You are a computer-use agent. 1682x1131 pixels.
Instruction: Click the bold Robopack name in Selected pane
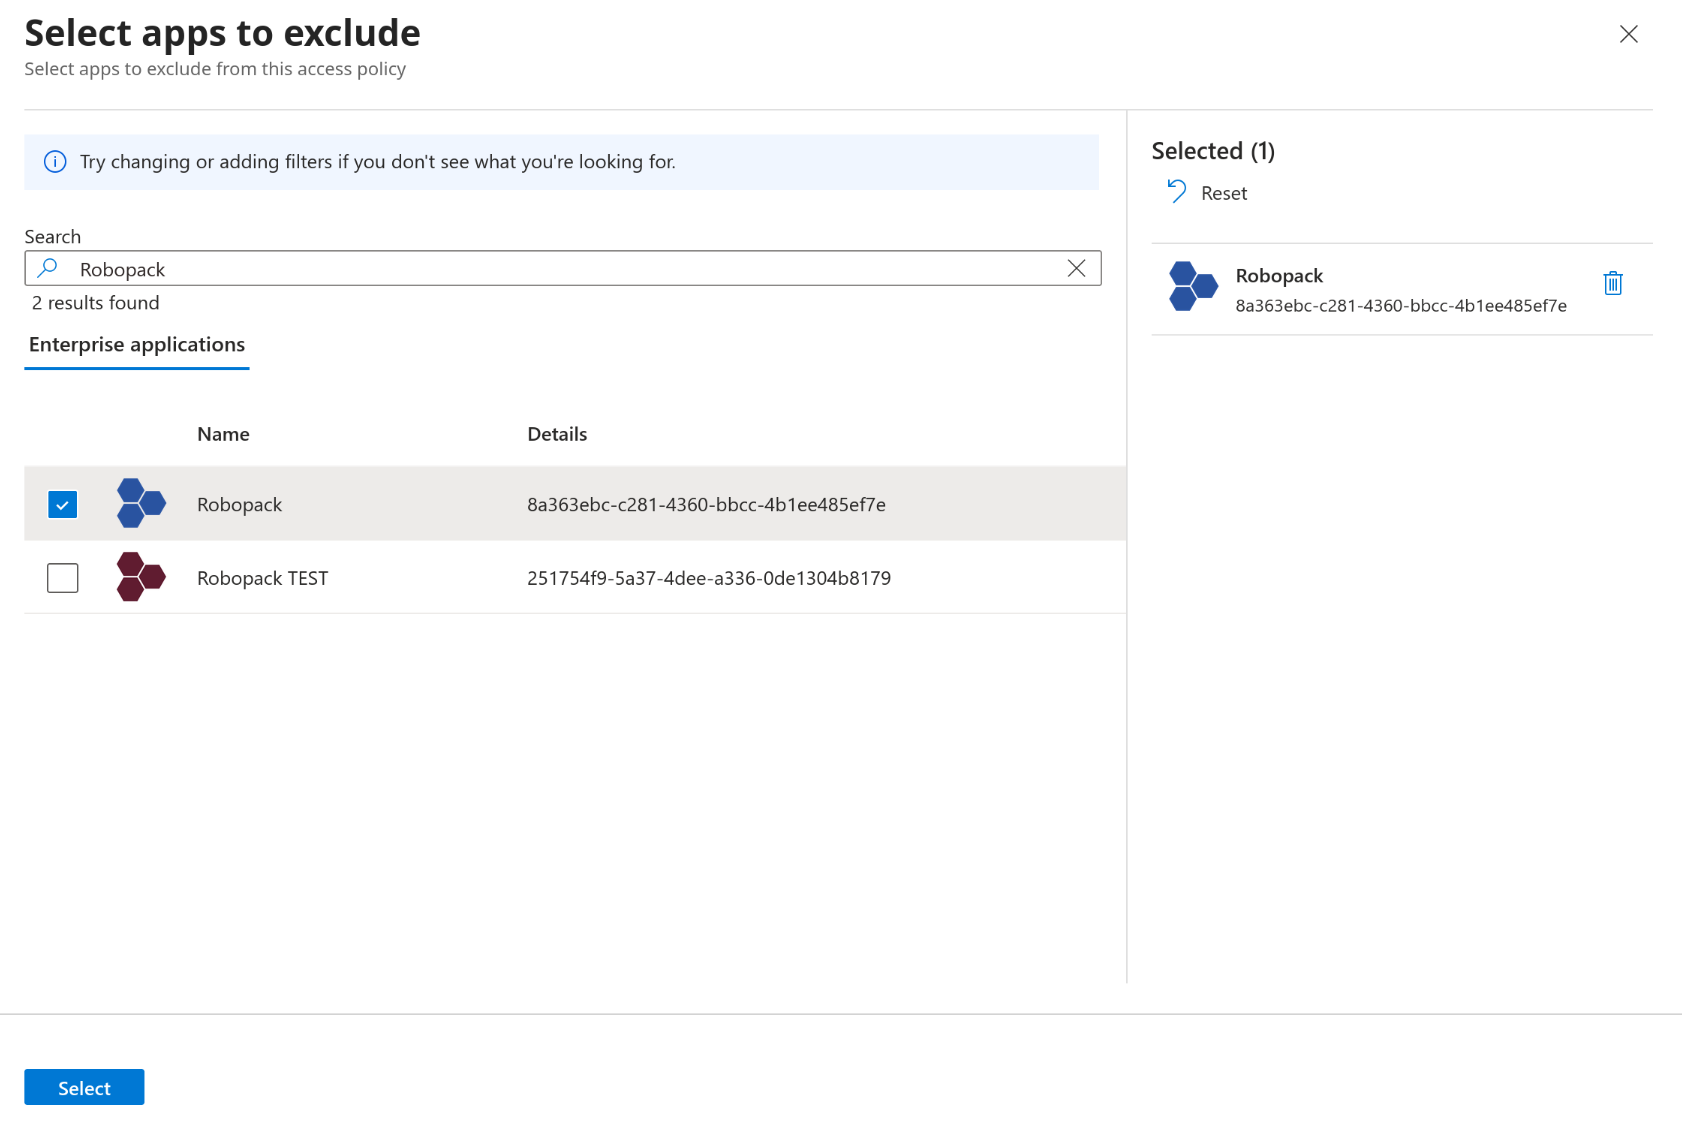click(x=1279, y=276)
